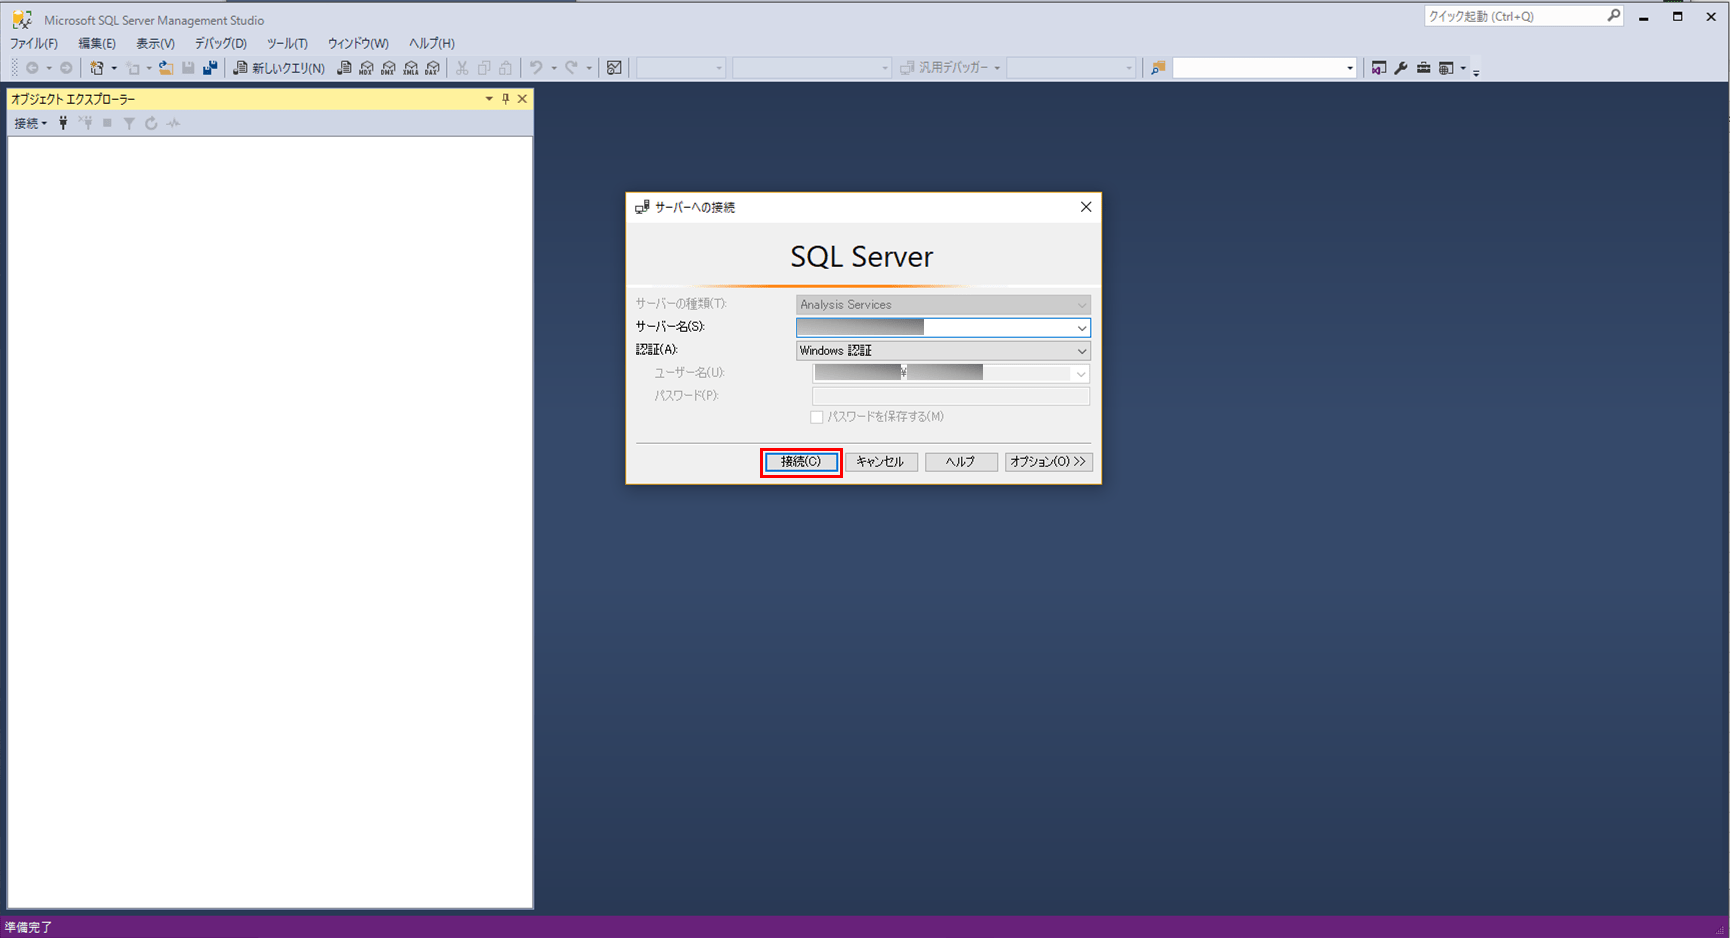
Task: Click 新しいクエリ(N) new query button
Action: click(x=279, y=68)
